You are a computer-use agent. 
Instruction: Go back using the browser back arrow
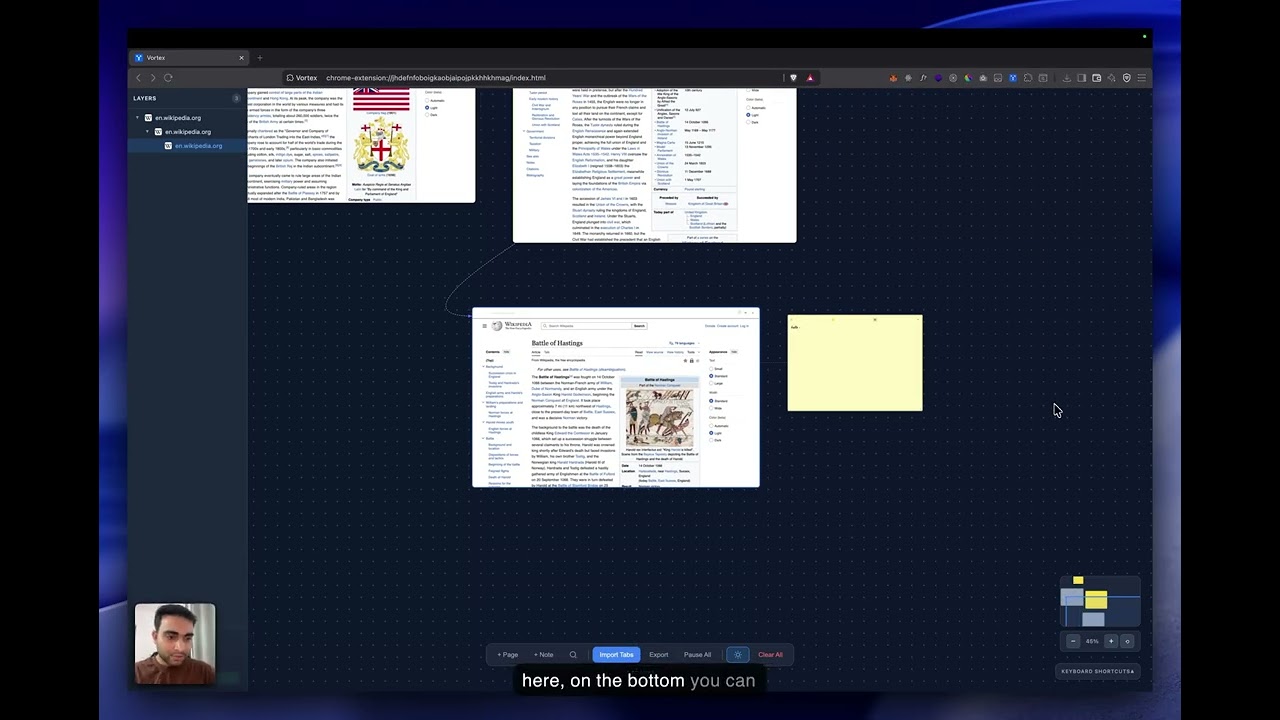point(138,78)
